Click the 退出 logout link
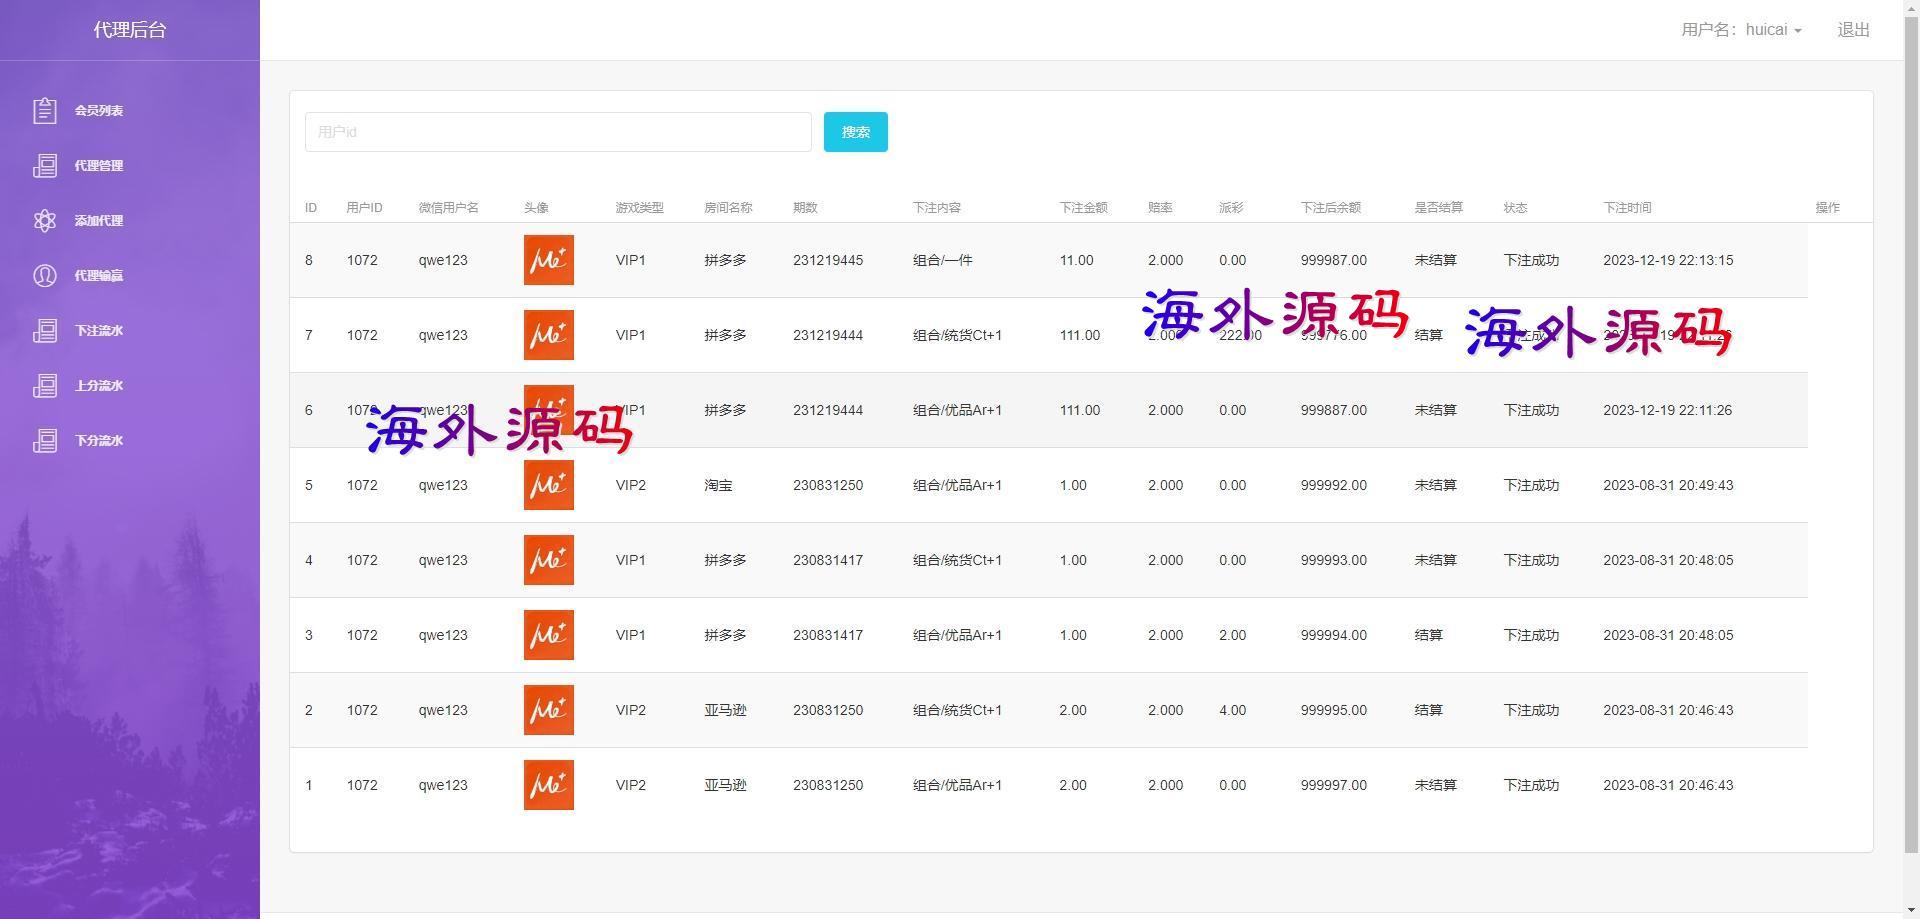 point(1853,30)
